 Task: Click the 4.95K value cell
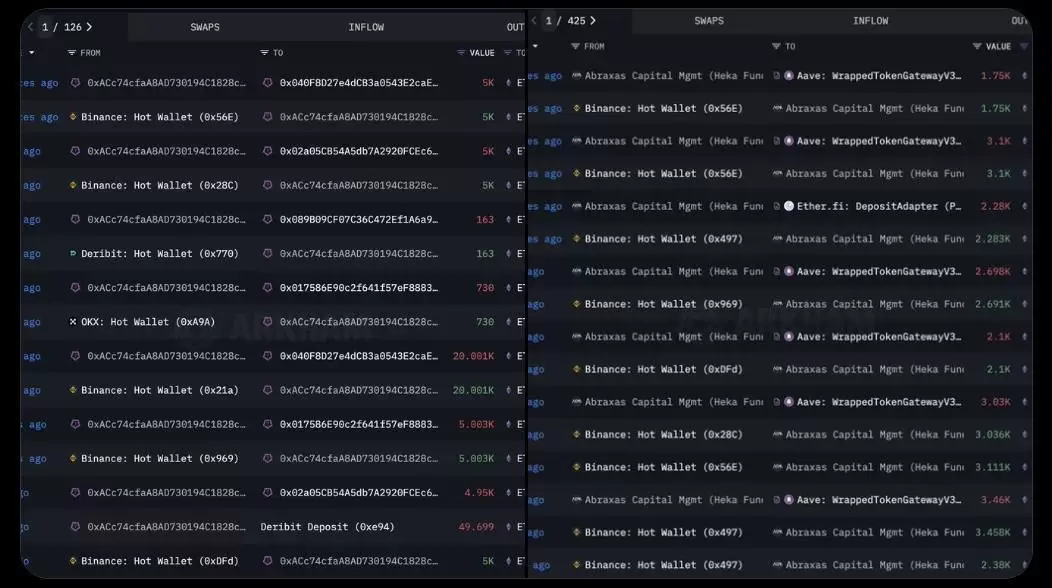479,493
